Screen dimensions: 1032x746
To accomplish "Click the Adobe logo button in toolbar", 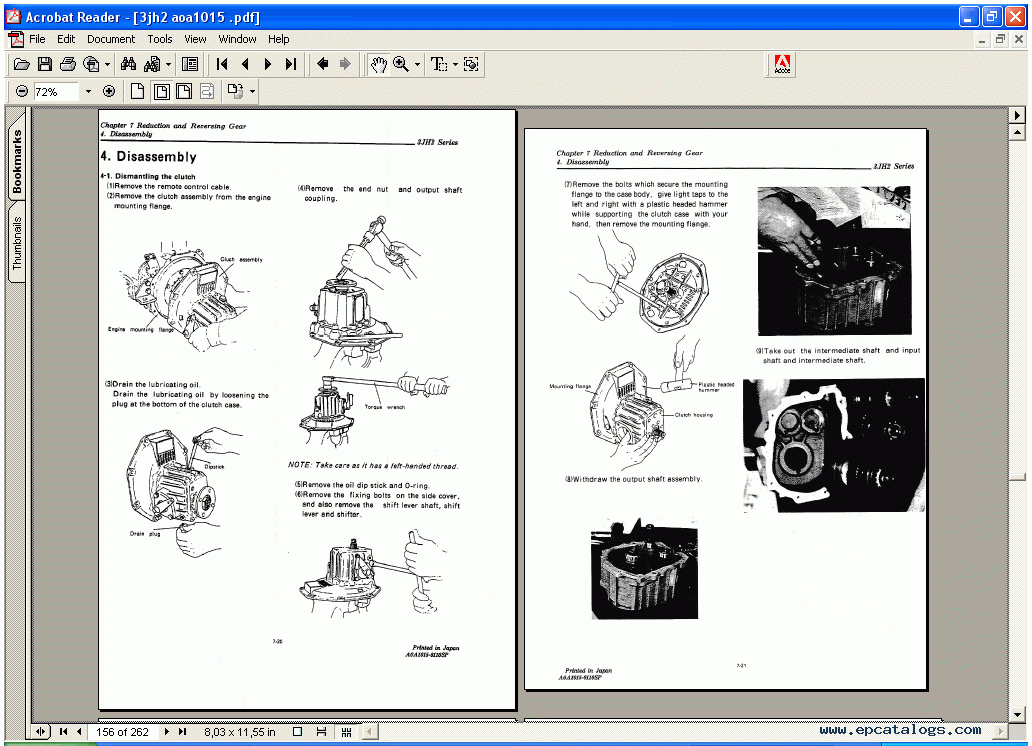I will click(x=782, y=65).
